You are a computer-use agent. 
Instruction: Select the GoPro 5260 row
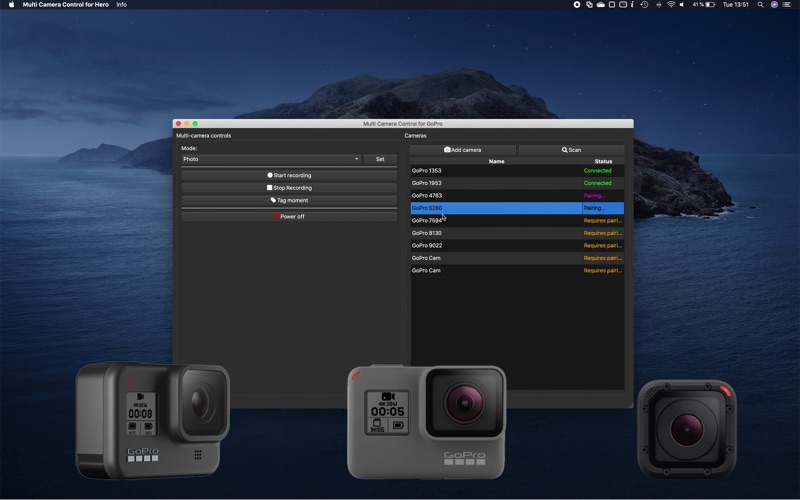click(x=517, y=208)
